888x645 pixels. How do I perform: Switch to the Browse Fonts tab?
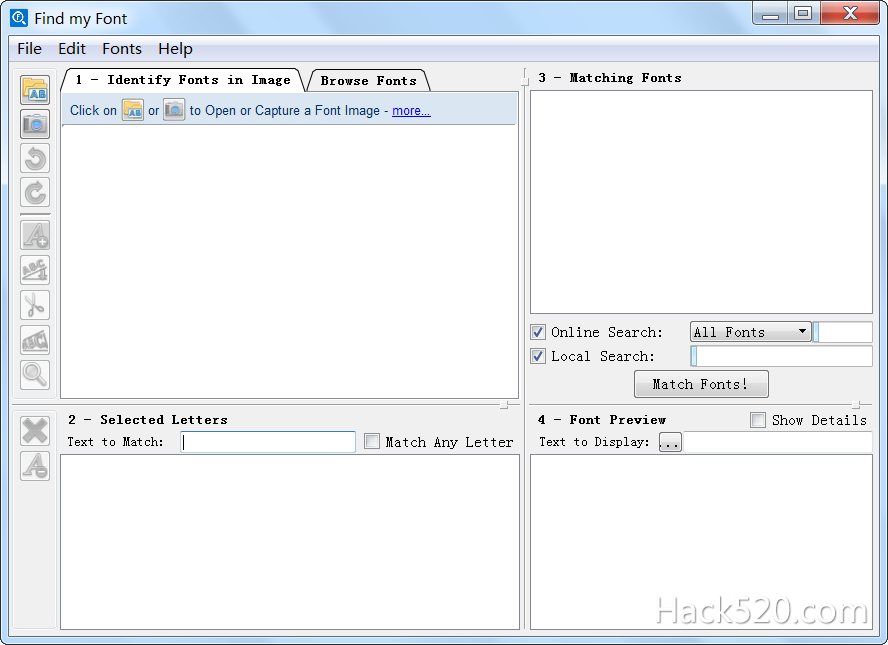(369, 81)
